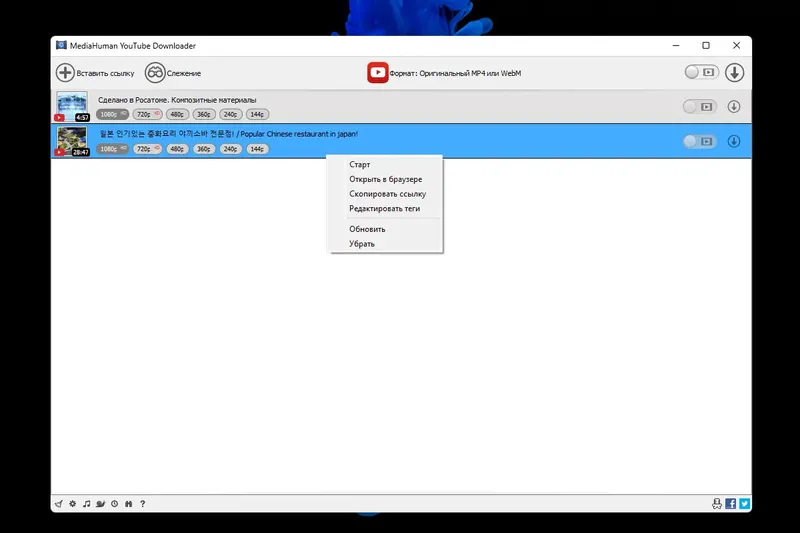Click the red YouTube format icon
The image size is (800, 533).
tap(378, 73)
